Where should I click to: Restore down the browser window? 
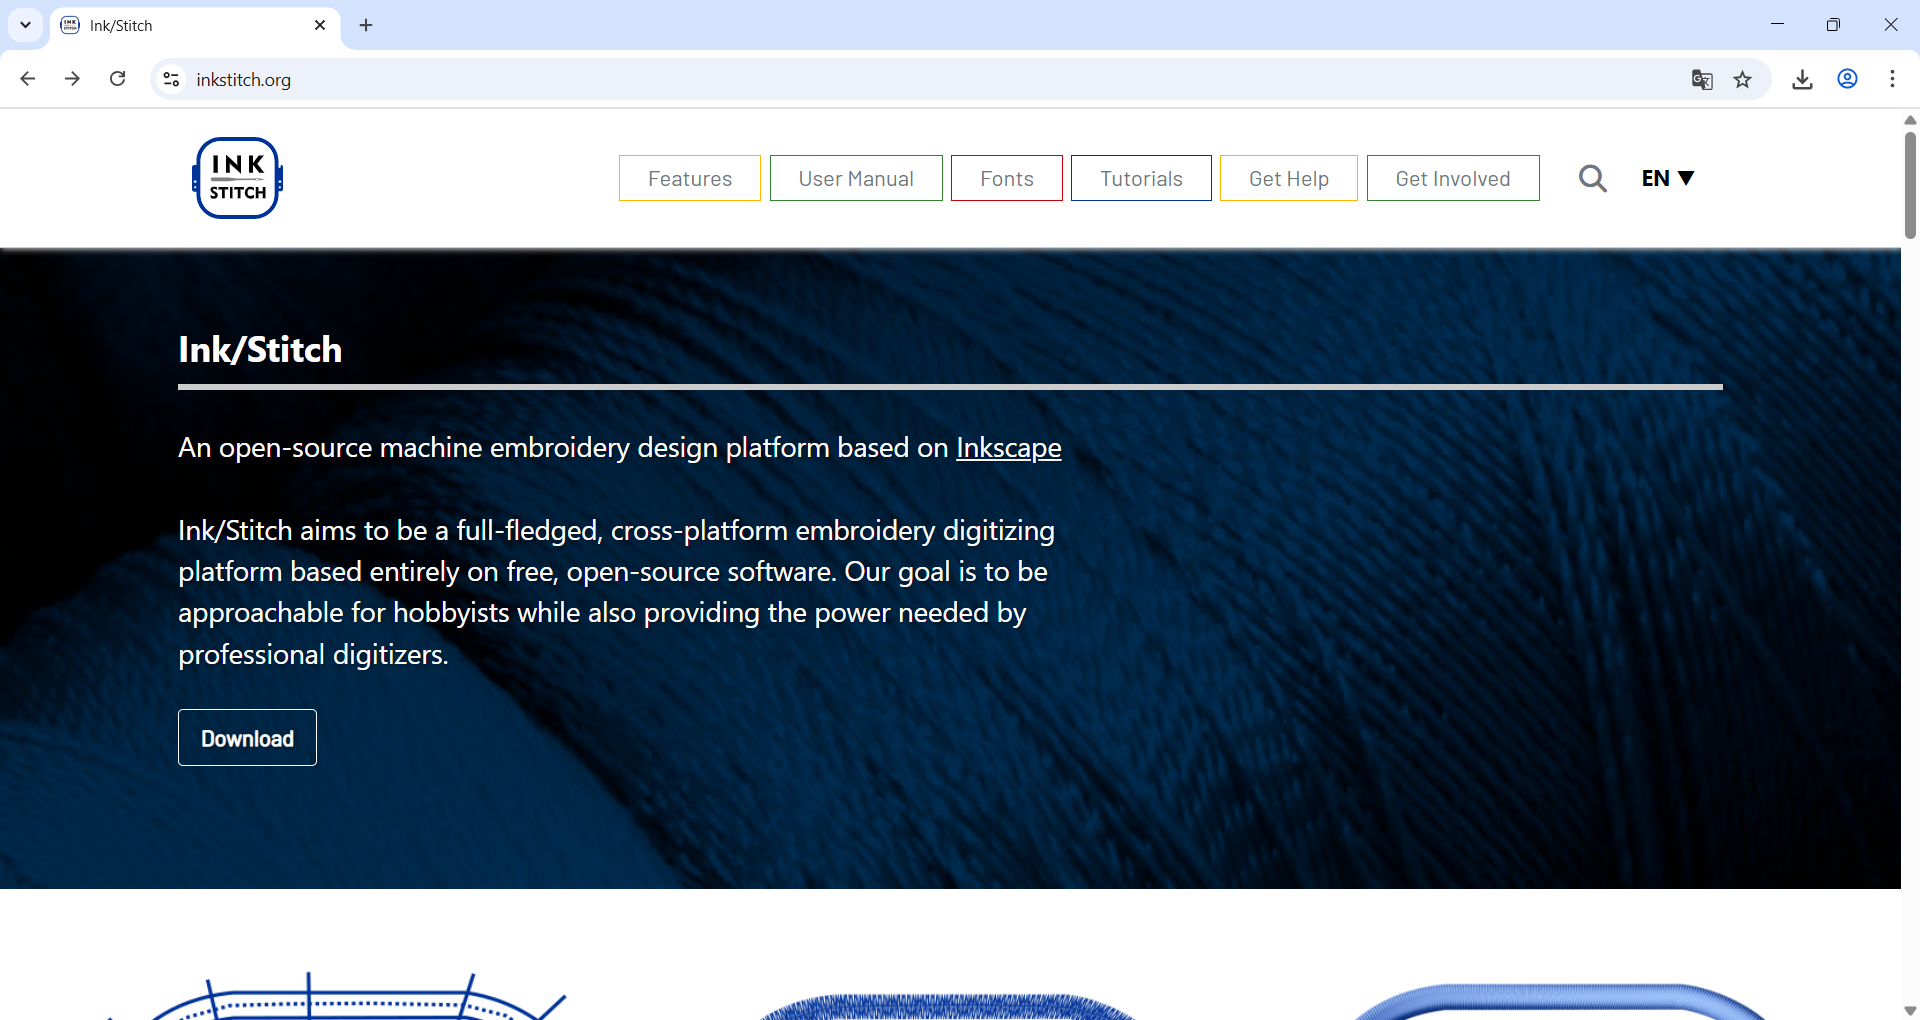pos(1833,25)
